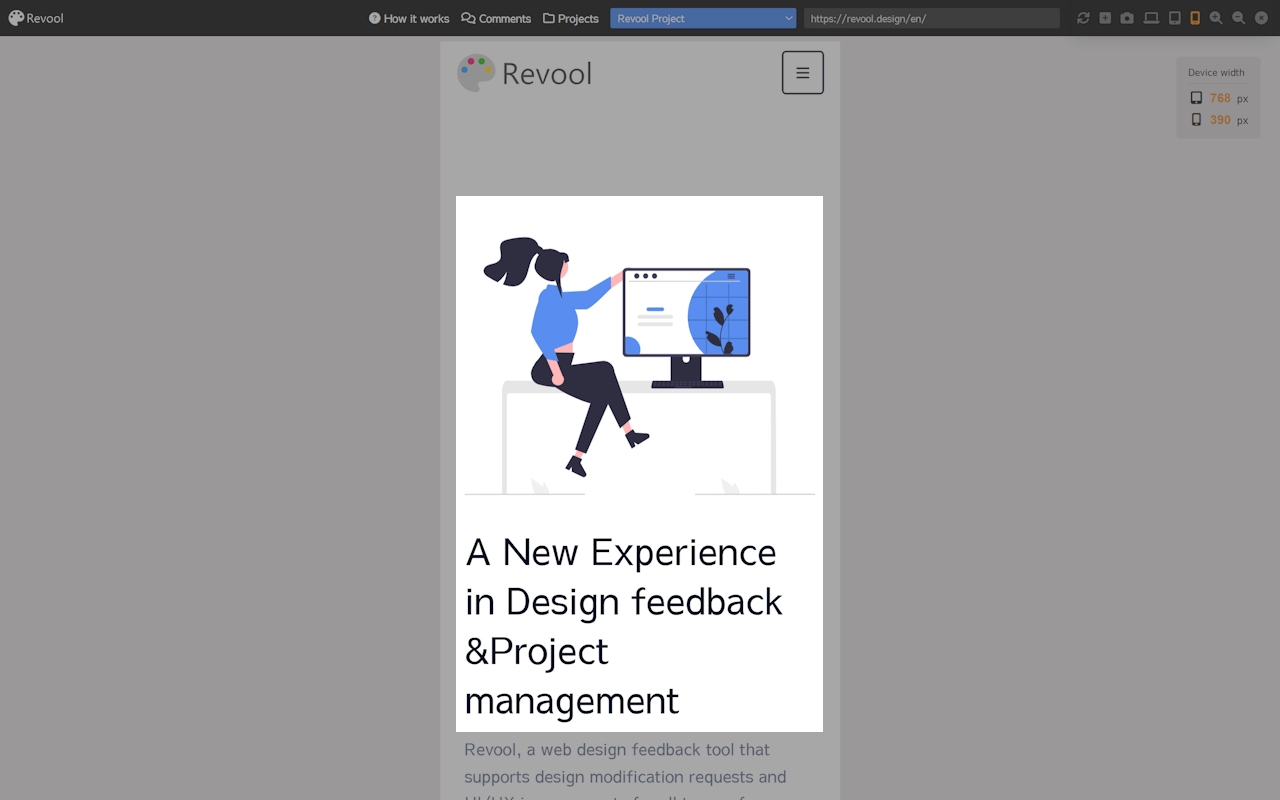This screenshot has width=1280, height=800.
Task: Click the woman at desk illustration
Action: click(x=640, y=365)
